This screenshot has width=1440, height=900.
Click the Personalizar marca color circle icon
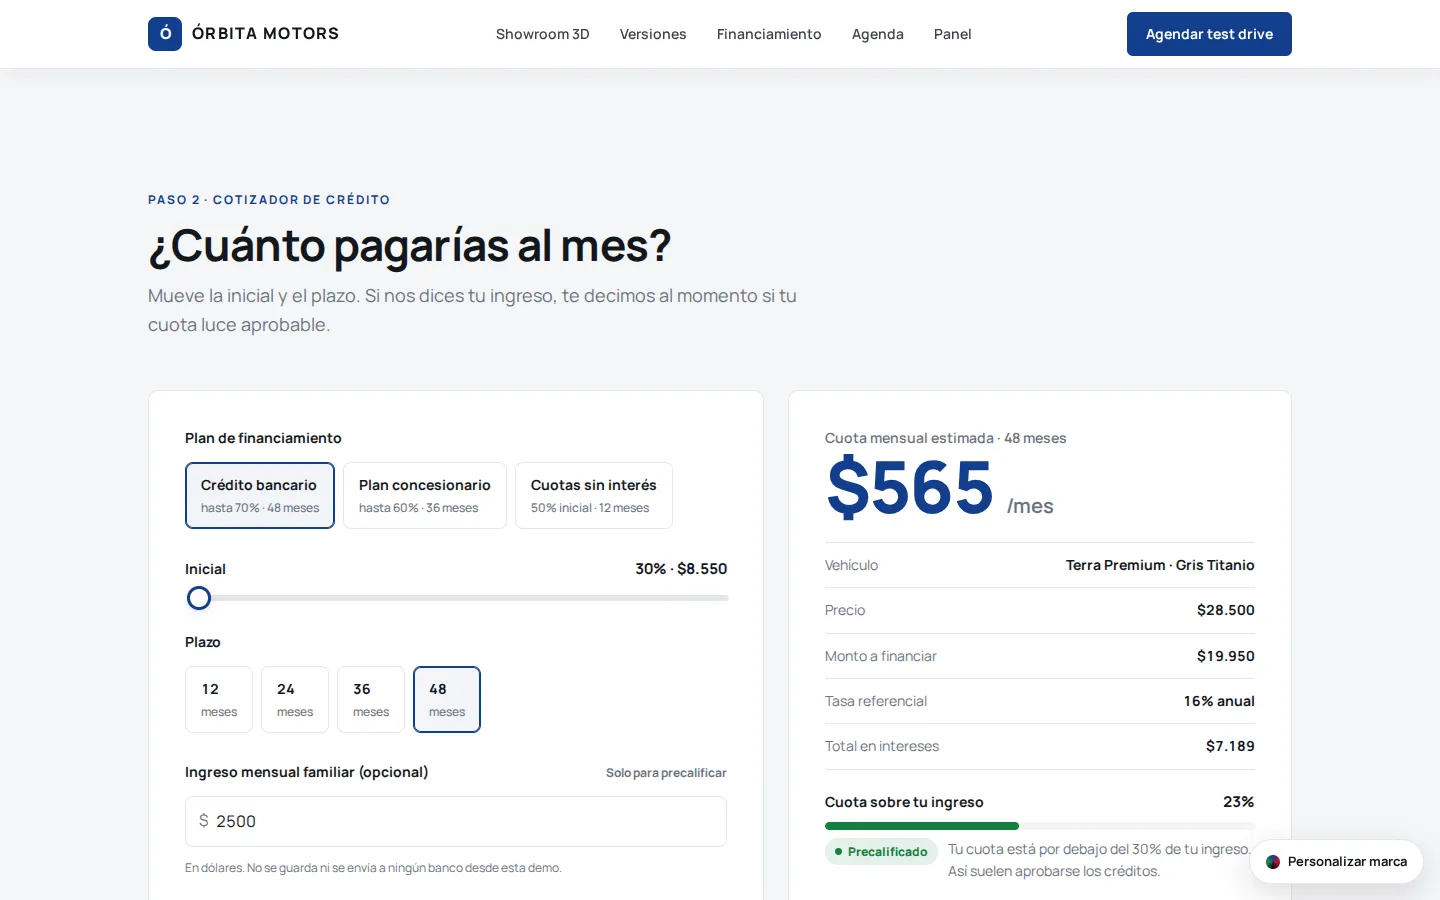tap(1273, 862)
